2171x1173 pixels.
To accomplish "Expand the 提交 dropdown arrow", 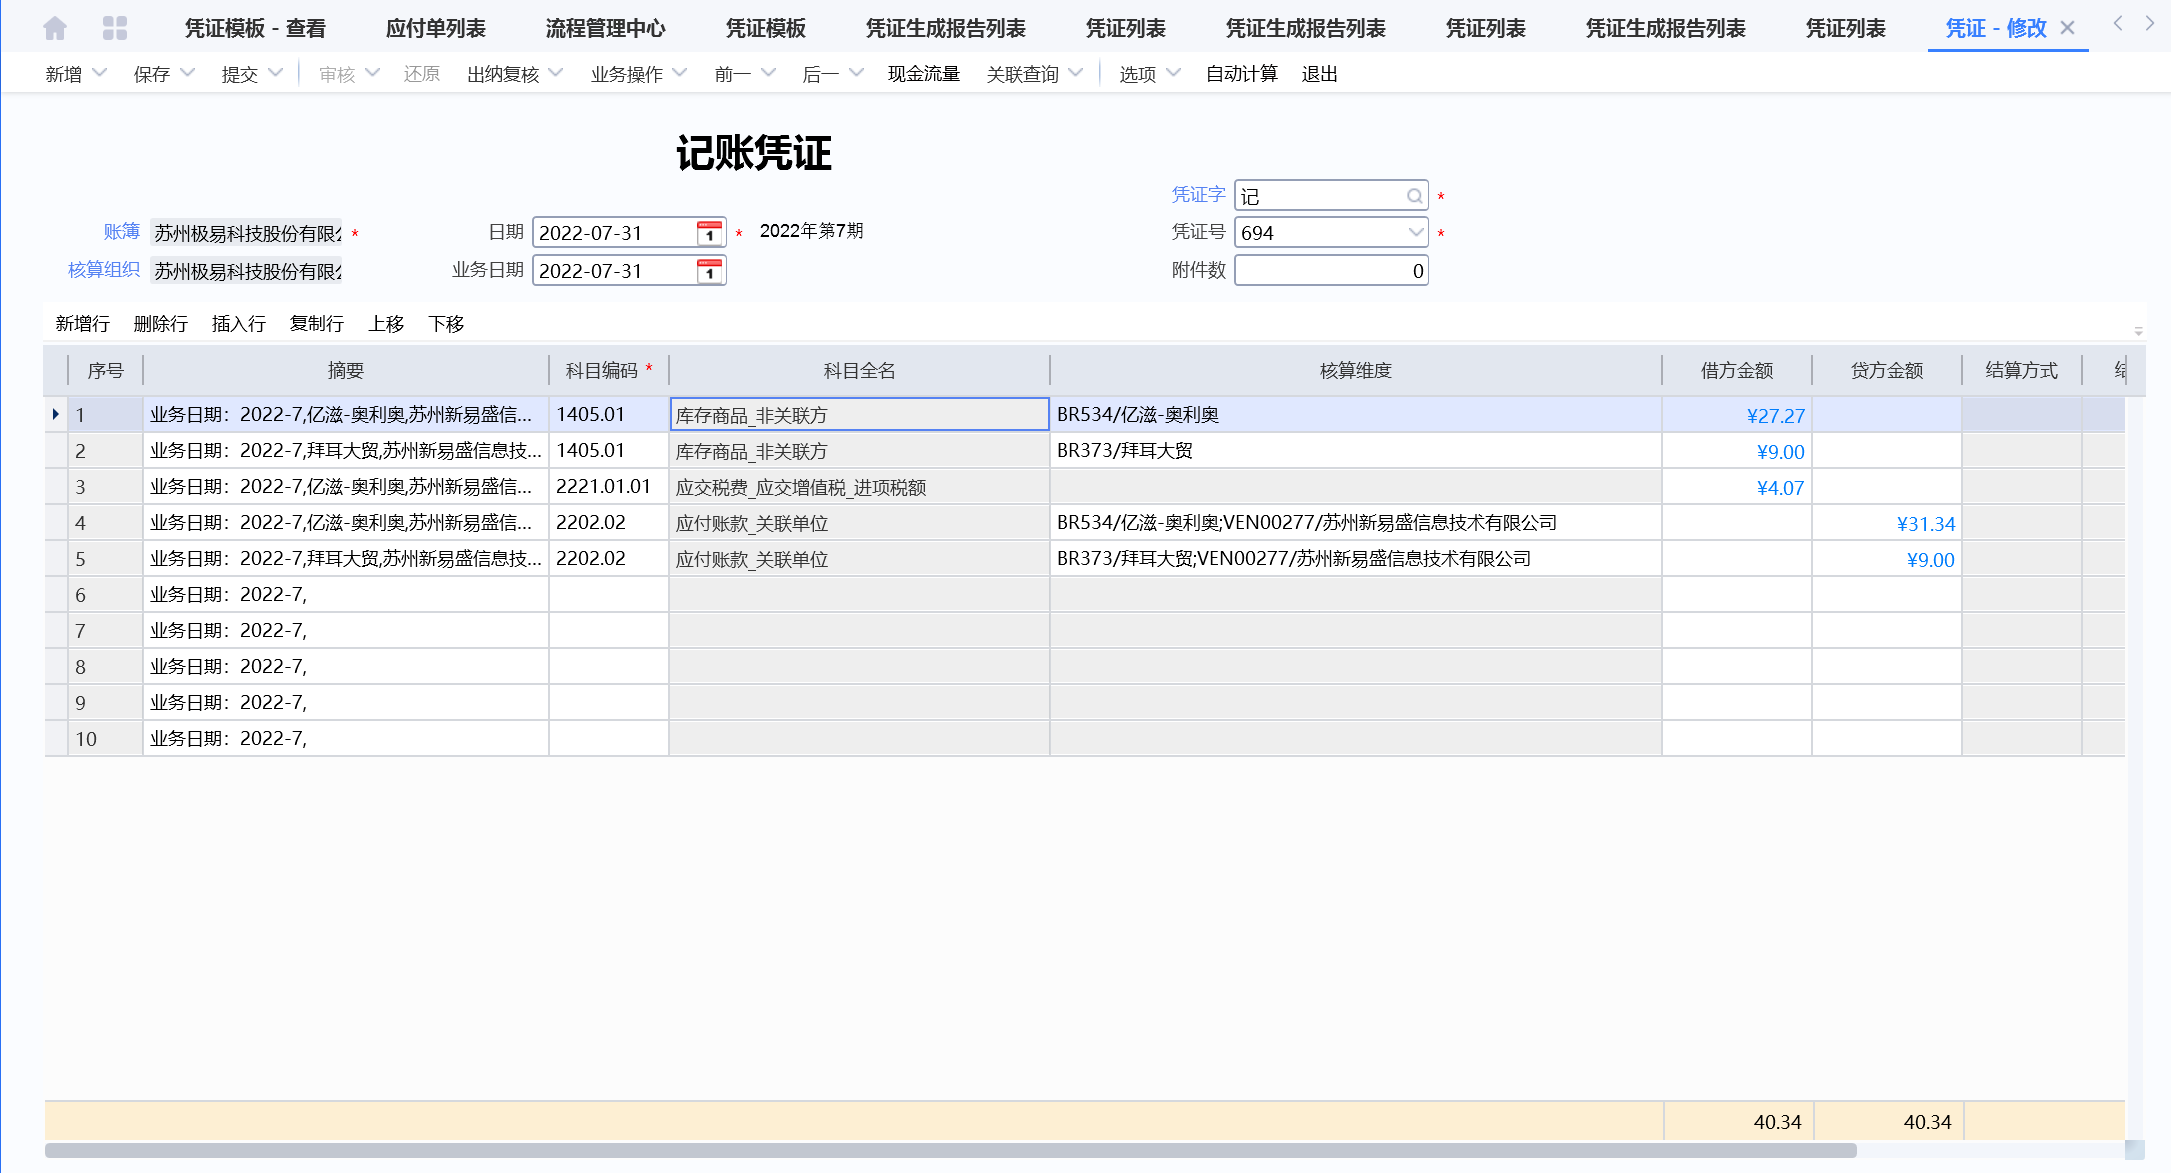I will (275, 73).
